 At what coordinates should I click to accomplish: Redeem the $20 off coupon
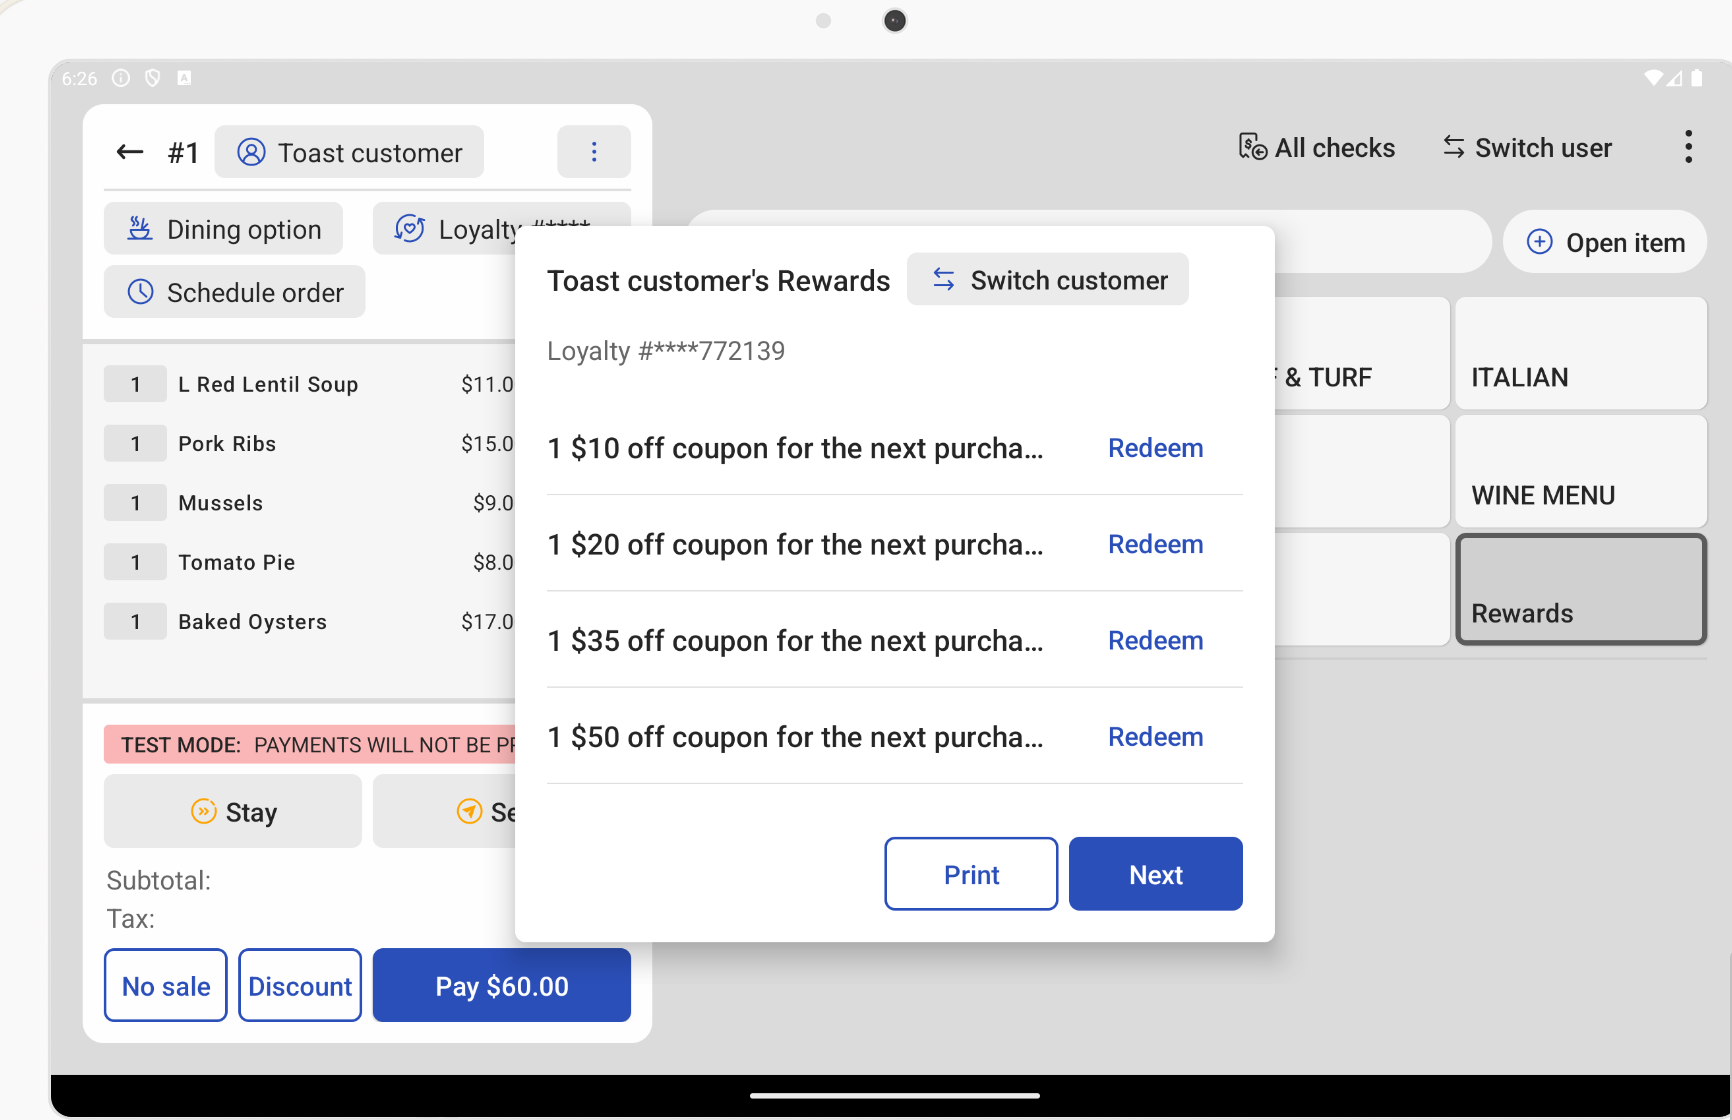1155,544
